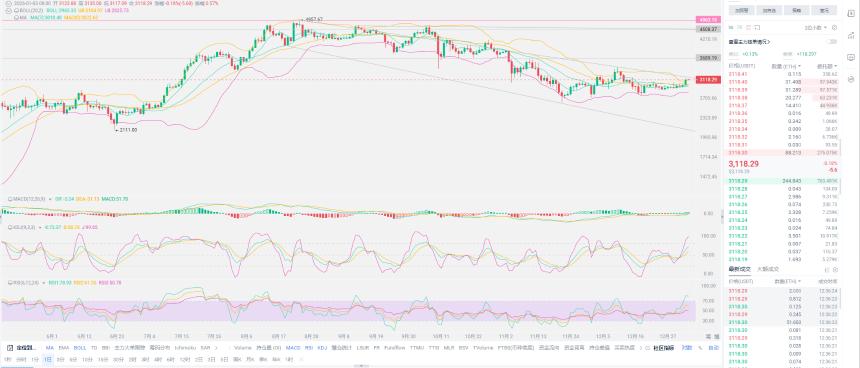Open the 查看主力挂单情况 link
860x368 pixels.
[x=749, y=42]
